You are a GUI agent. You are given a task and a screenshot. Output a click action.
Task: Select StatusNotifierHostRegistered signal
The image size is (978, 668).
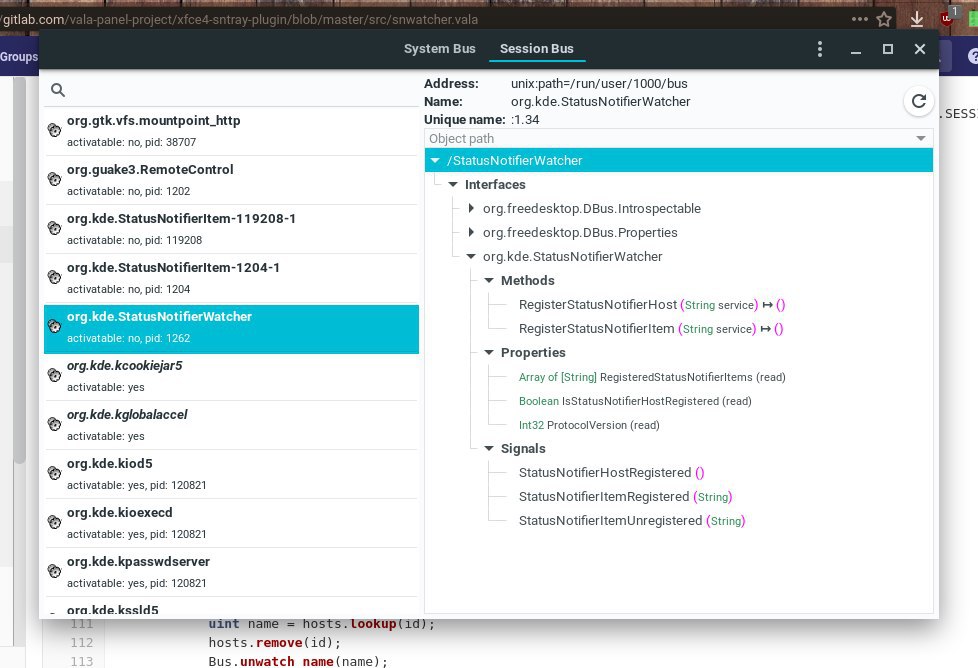[x=611, y=473]
